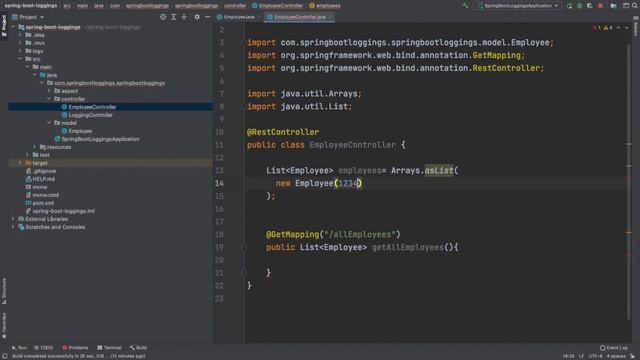The height and width of the screenshot is (360, 640).
Task: Collapse the java folder
Action: click(x=35, y=75)
